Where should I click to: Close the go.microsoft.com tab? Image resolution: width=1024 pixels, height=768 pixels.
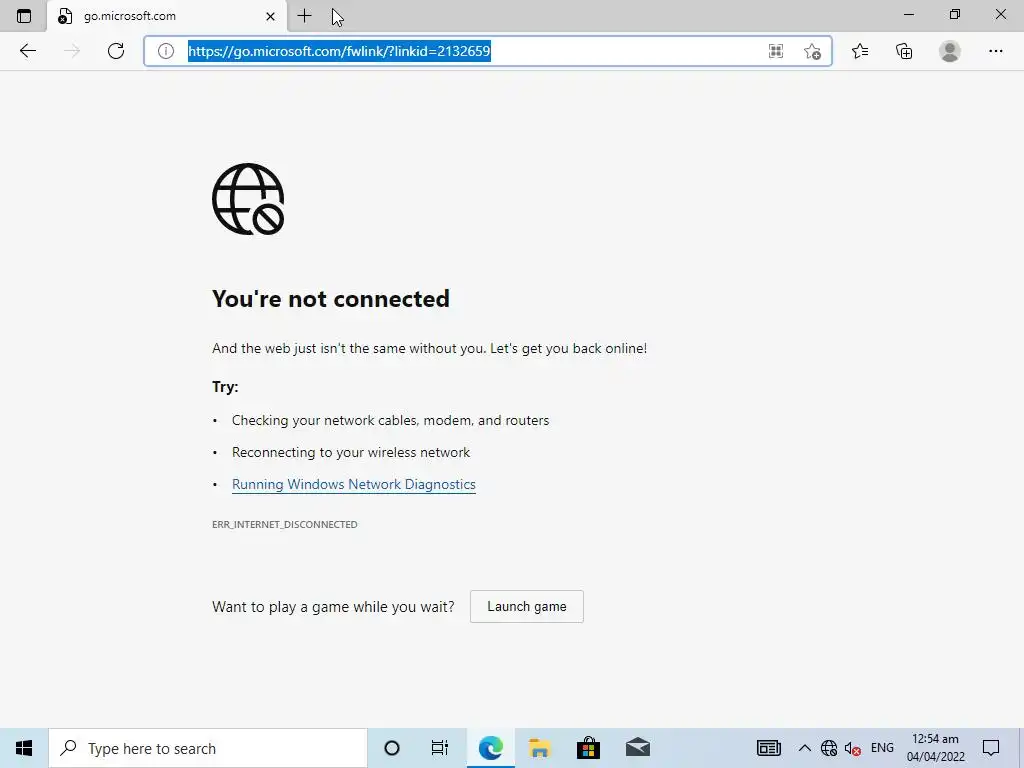pyautogui.click(x=270, y=16)
